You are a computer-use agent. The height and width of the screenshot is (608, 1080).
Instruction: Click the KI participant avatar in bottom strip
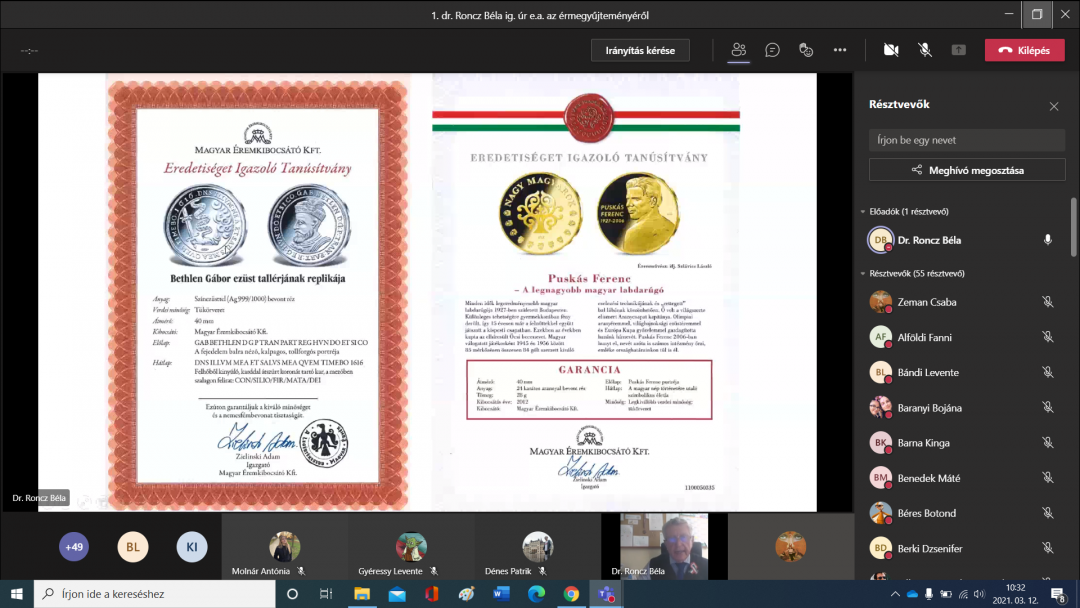pos(191,547)
